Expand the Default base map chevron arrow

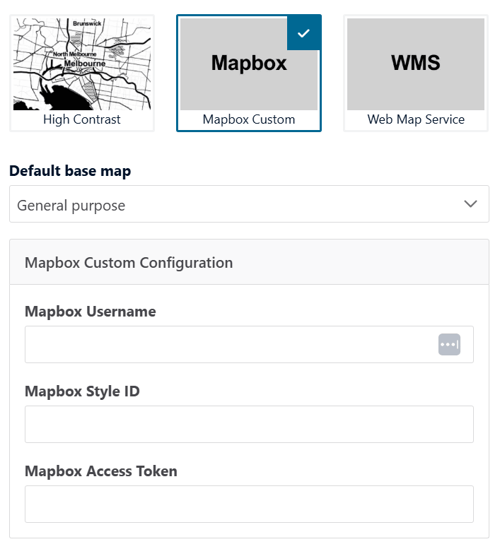[470, 204]
